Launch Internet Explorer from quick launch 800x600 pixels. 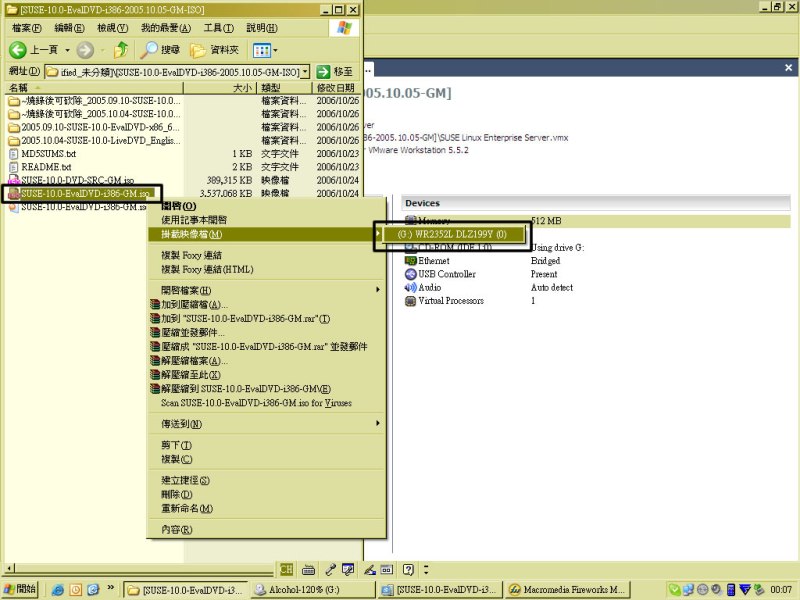pyautogui.click(x=58, y=590)
